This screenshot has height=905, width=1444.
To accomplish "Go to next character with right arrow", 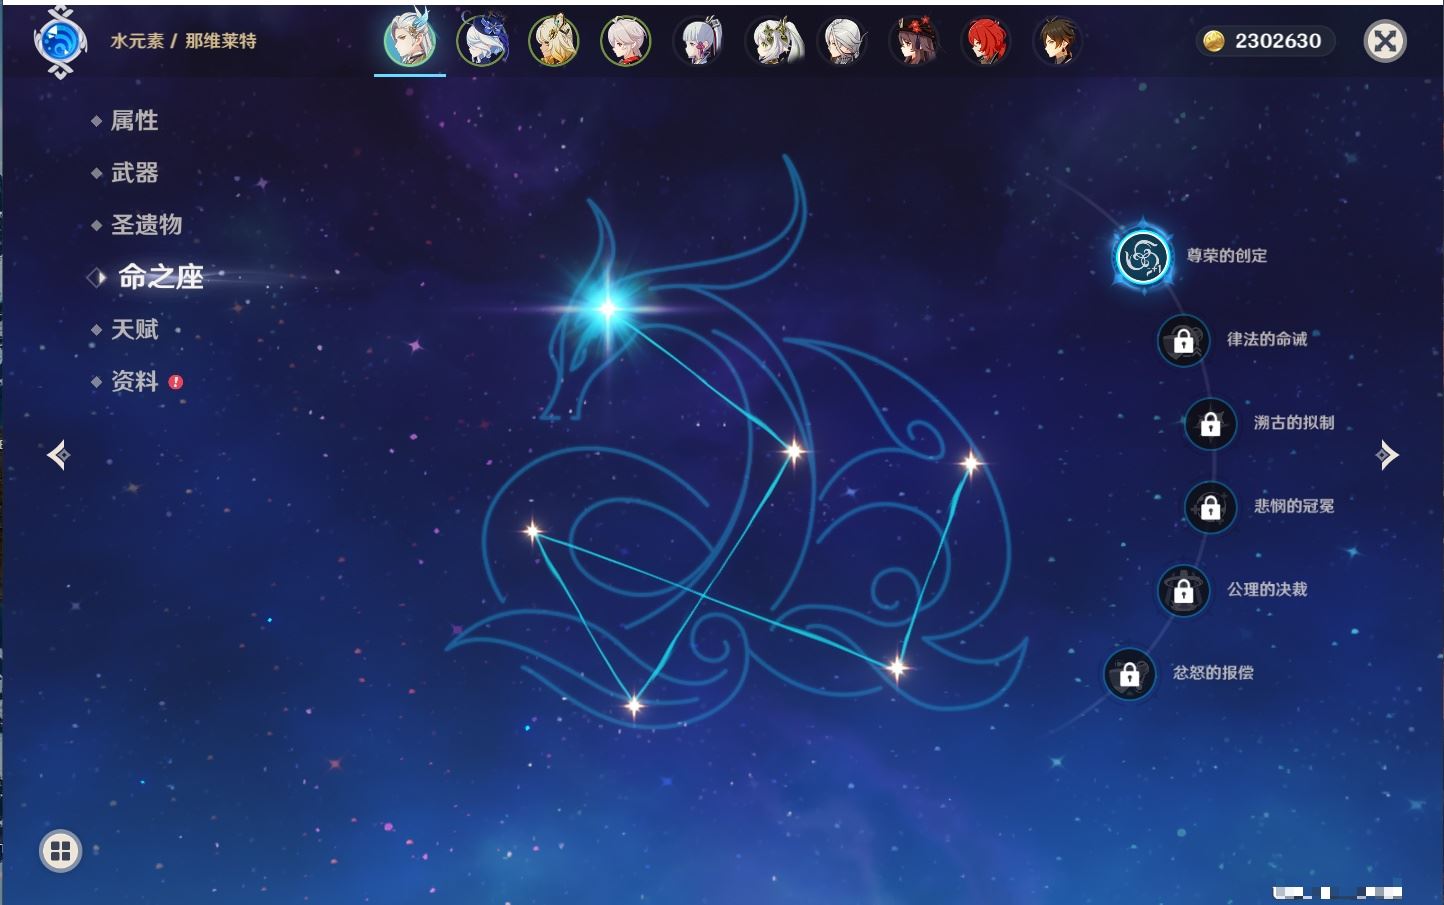I will pyautogui.click(x=1387, y=455).
